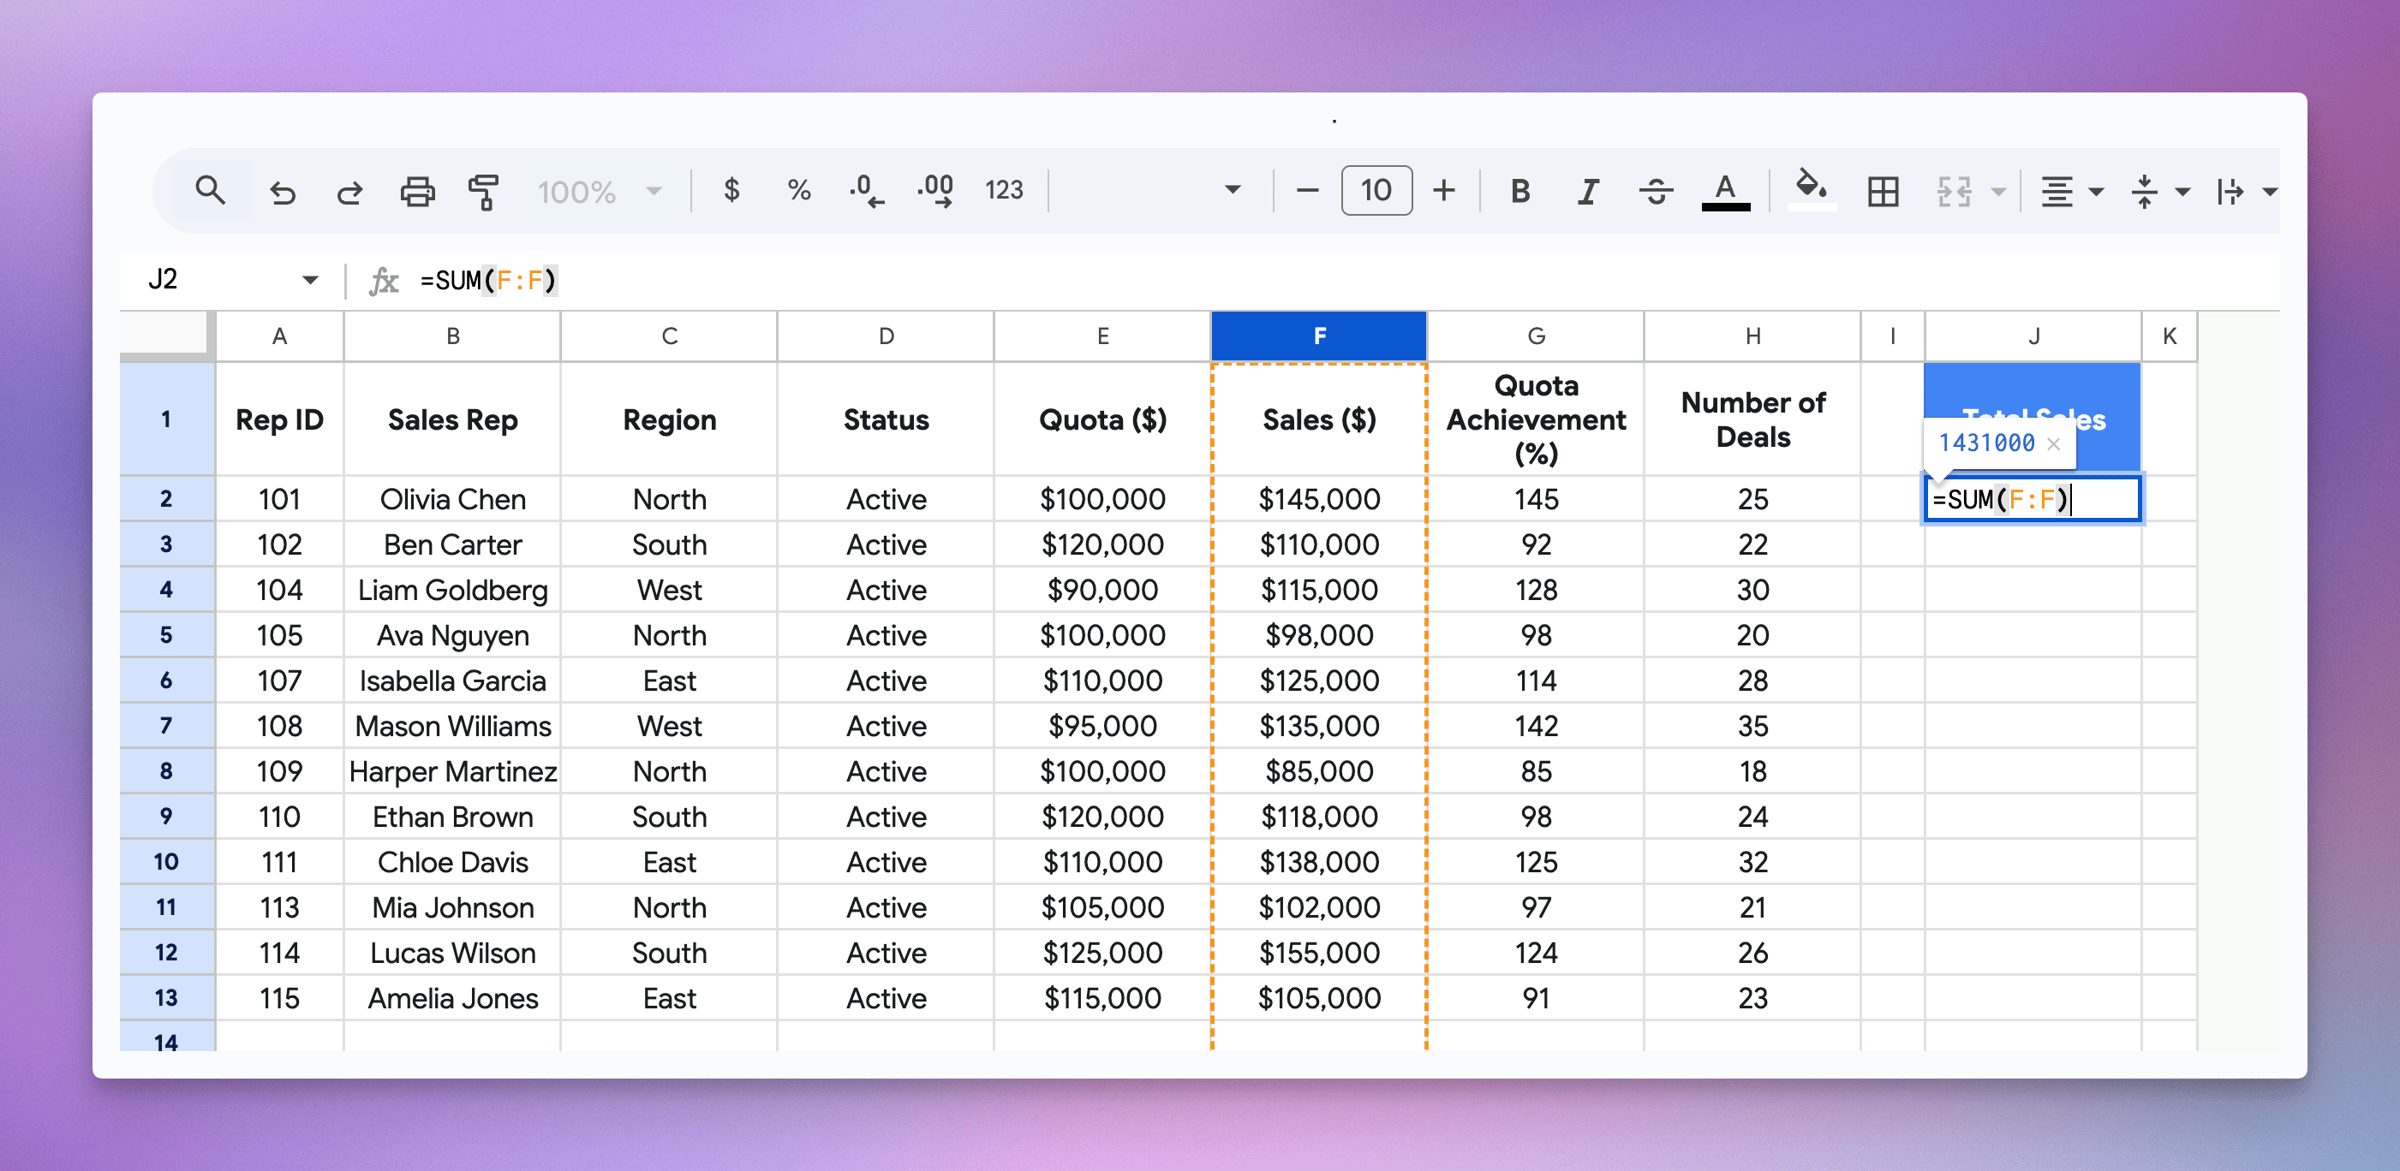
Task: Decrease decimal places
Action: (866, 190)
